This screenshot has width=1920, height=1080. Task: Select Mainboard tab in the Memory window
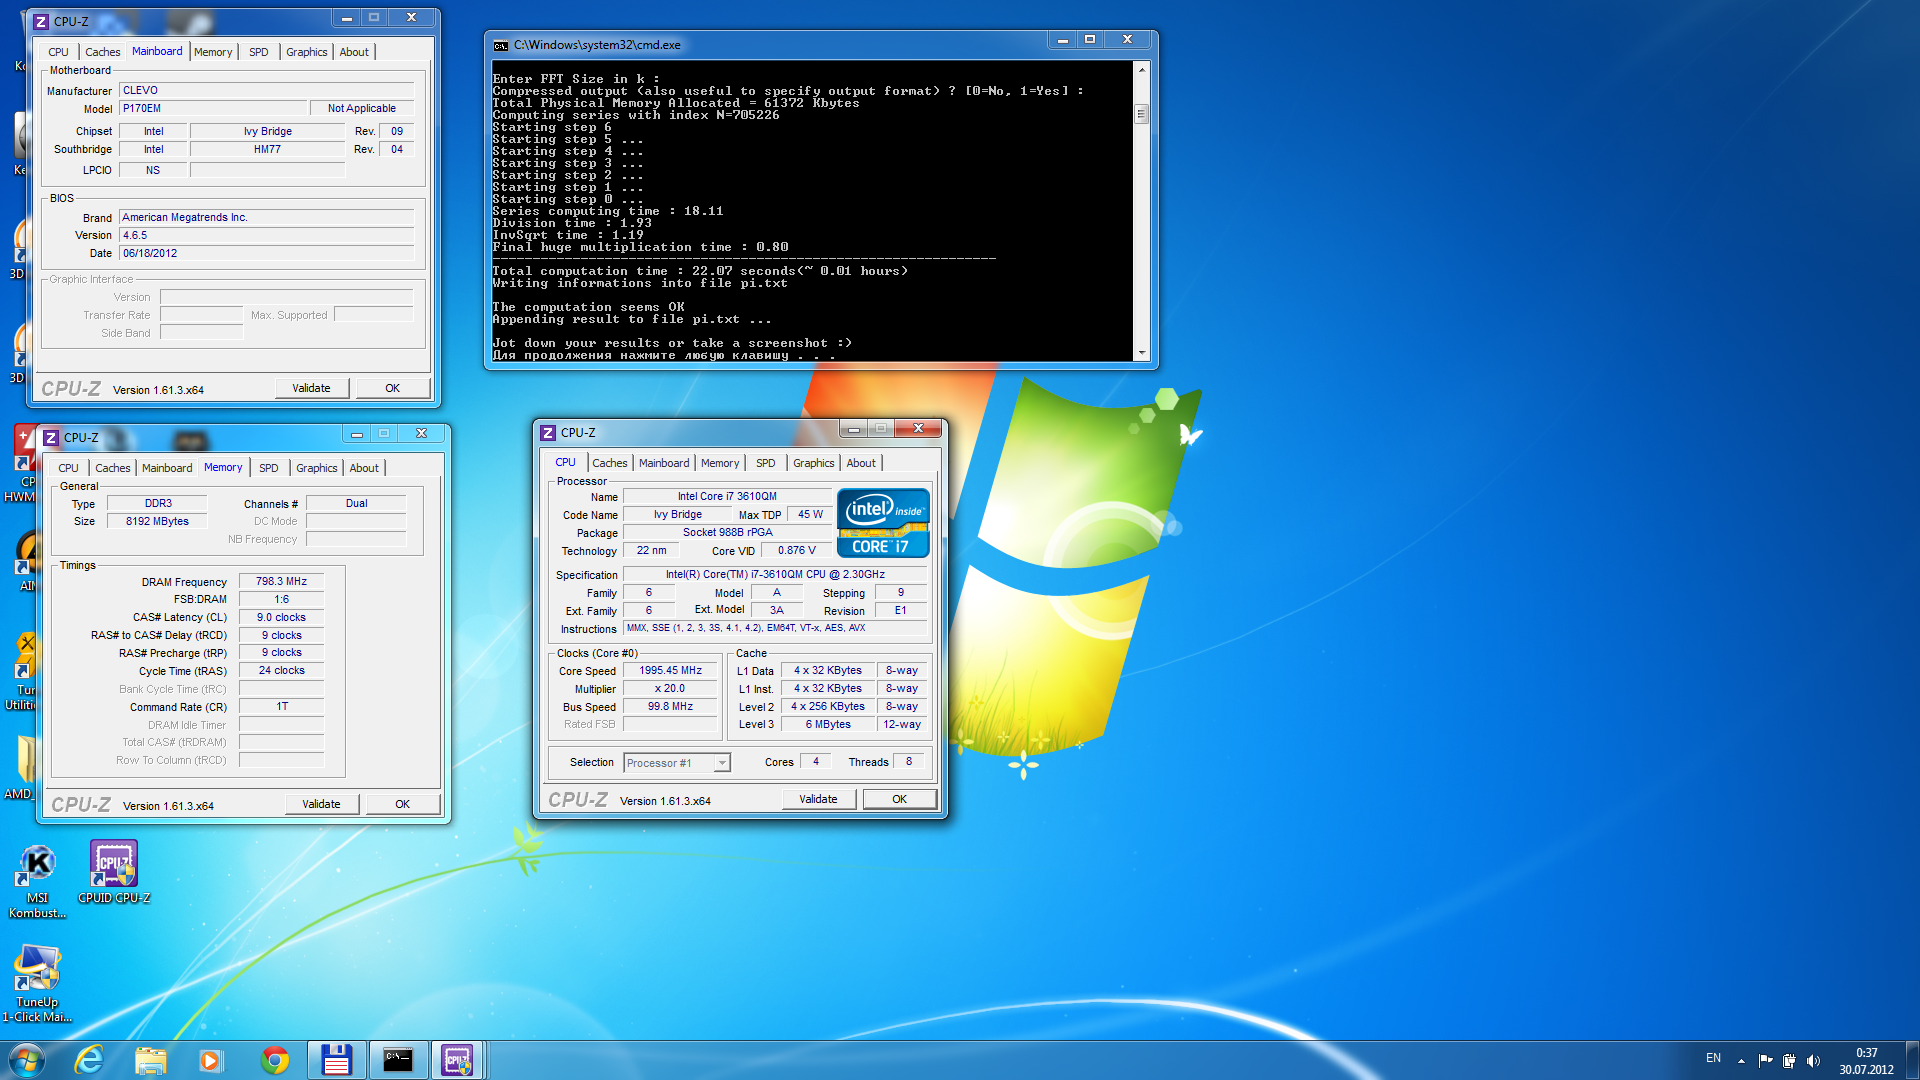(167, 468)
